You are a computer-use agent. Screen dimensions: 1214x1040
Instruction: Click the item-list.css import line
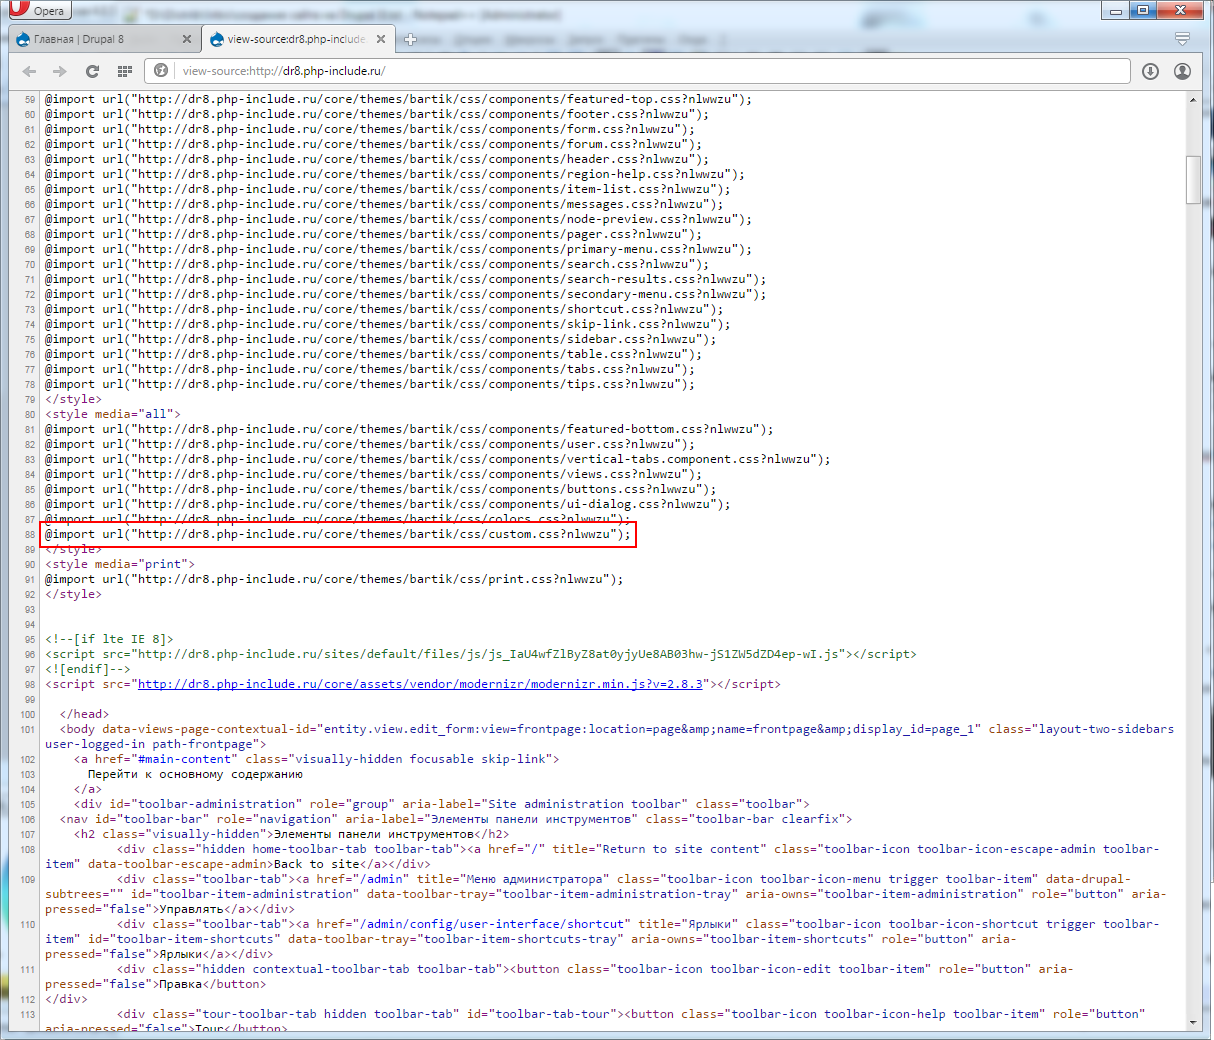(387, 189)
